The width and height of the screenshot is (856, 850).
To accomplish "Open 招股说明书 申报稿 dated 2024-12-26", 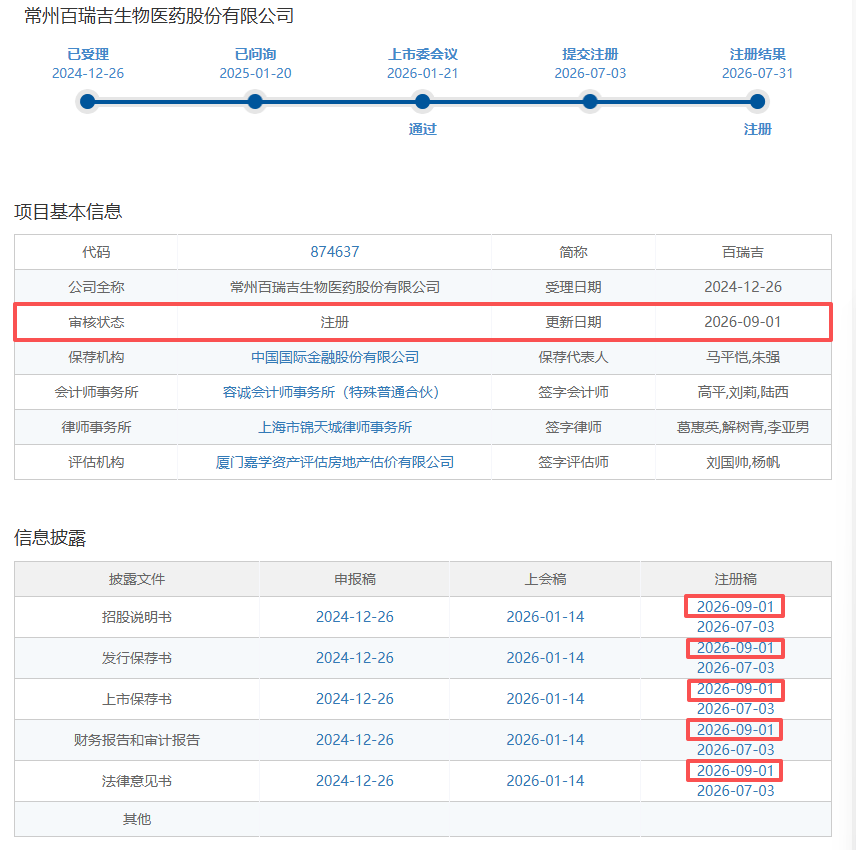I will (355, 617).
